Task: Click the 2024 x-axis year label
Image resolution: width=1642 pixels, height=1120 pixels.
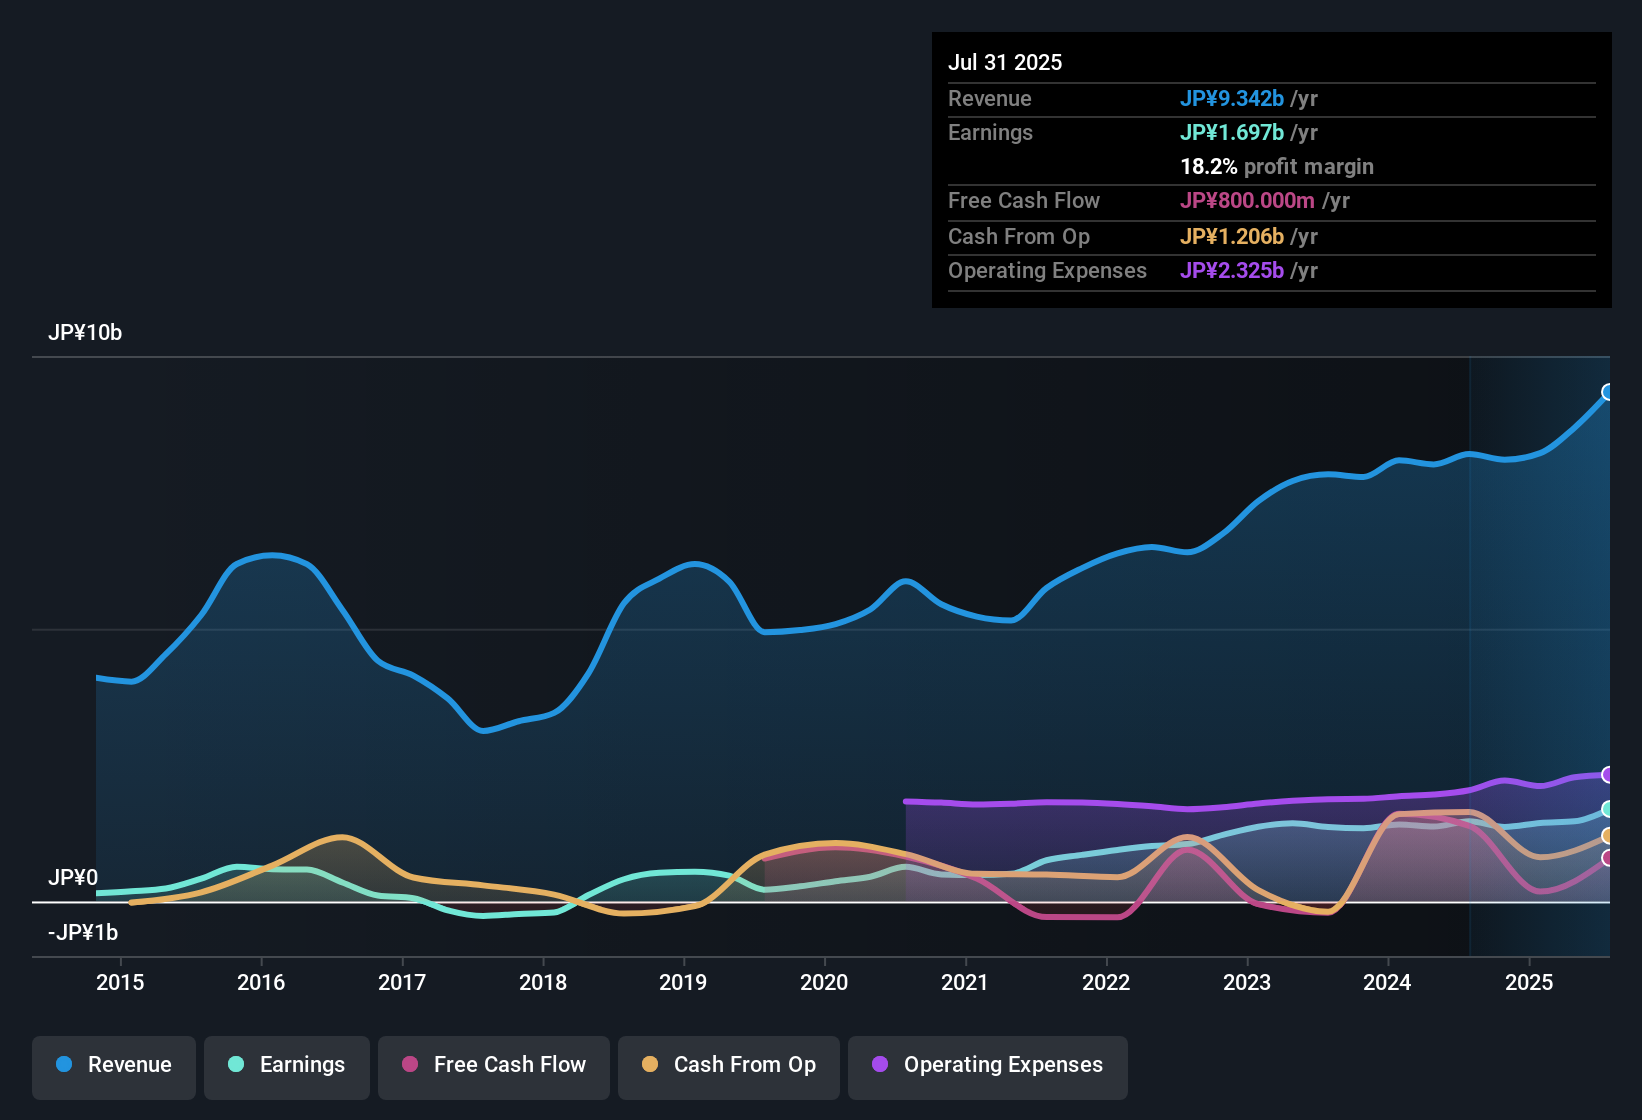Action: (1387, 983)
